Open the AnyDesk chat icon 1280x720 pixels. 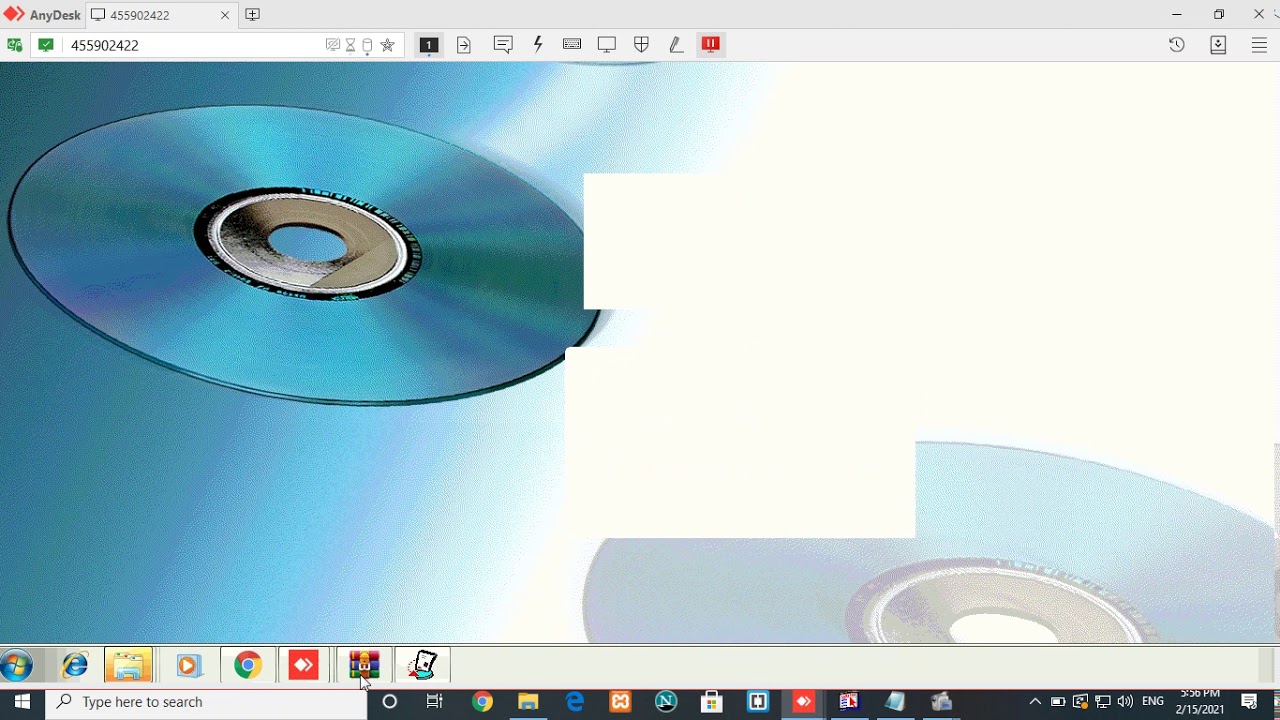(x=503, y=44)
